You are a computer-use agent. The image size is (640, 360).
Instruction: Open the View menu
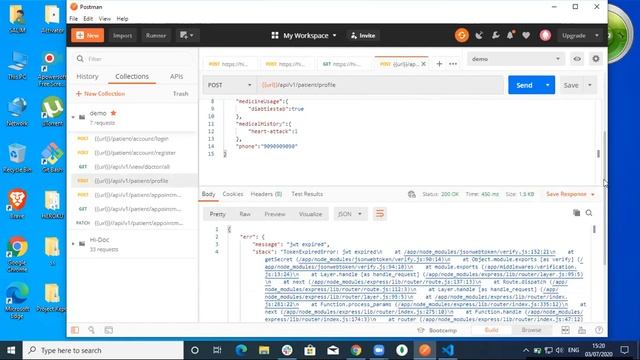[104, 19]
